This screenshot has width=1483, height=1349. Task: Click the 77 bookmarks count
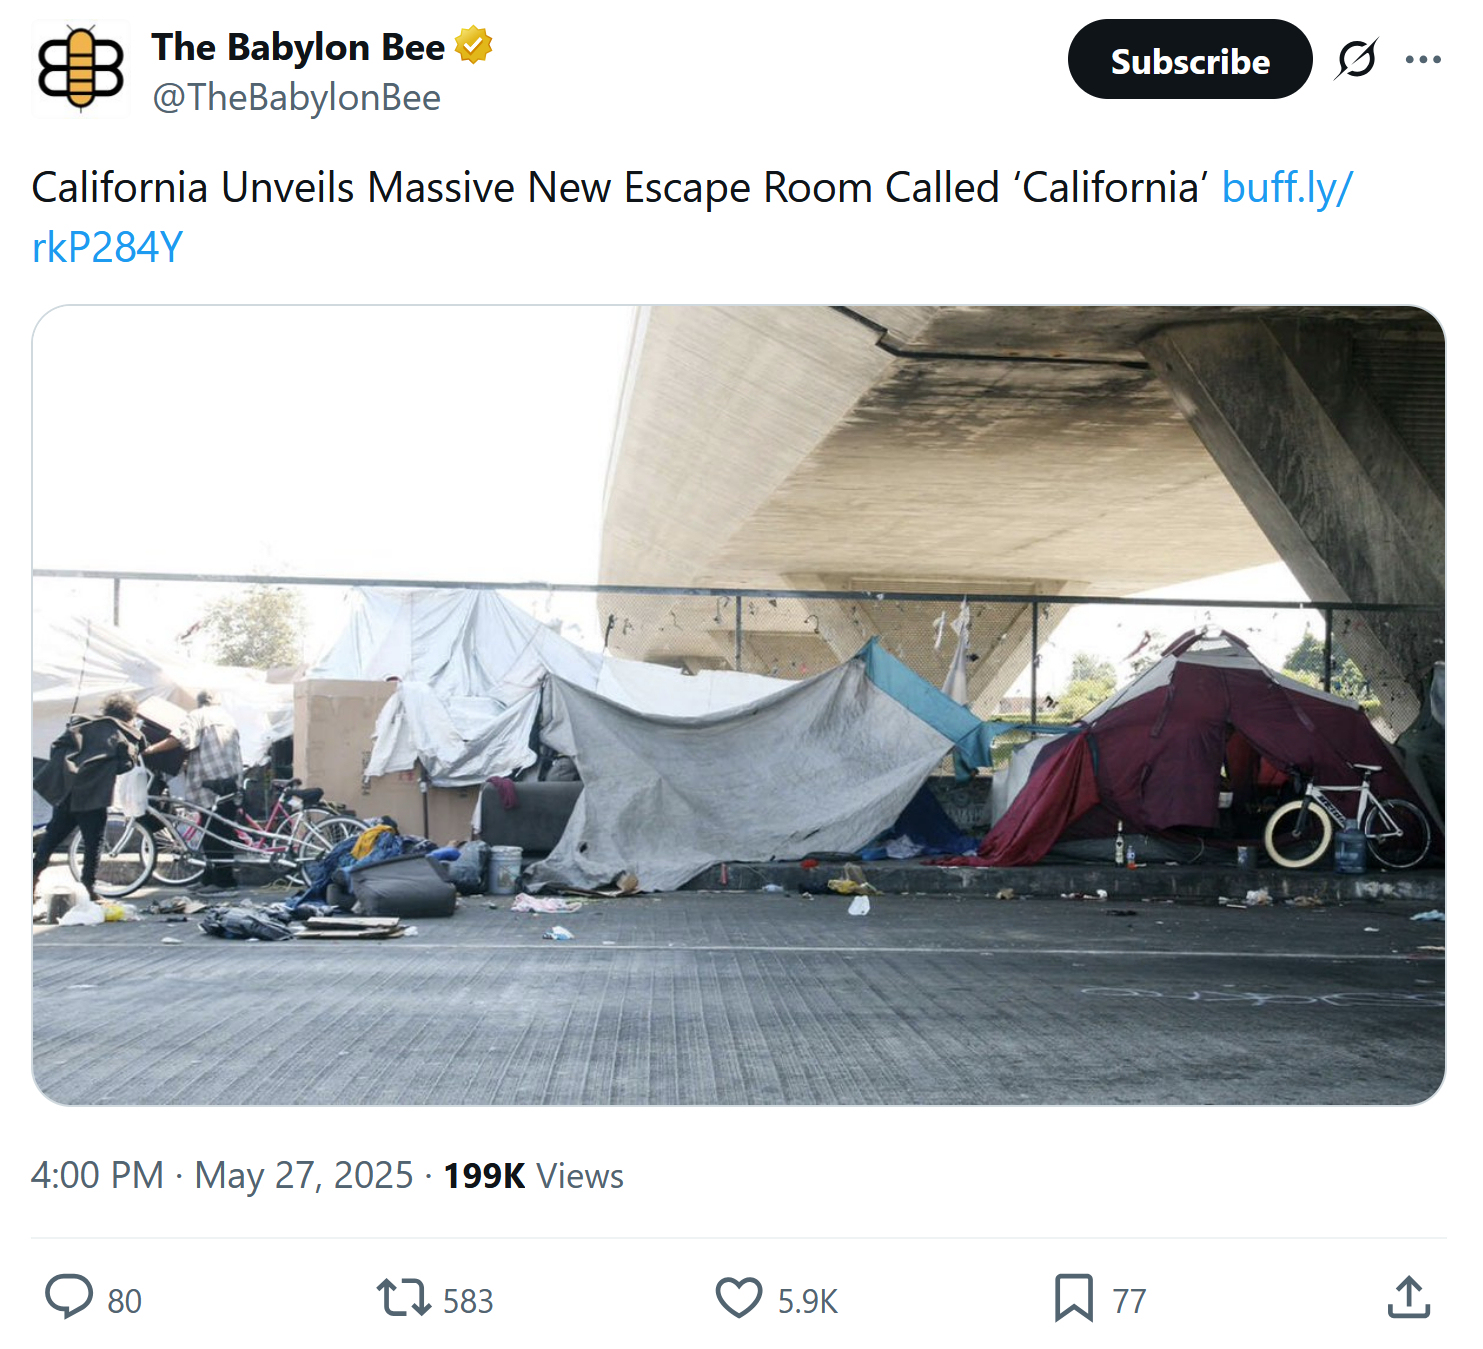[1129, 1301]
